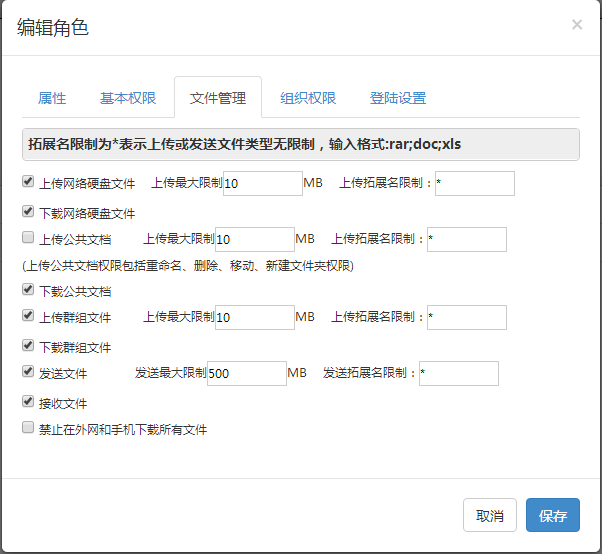The height and width of the screenshot is (554, 602).
Task: Focus the 发送拓展名限制 input field
Action: click(459, 373)
